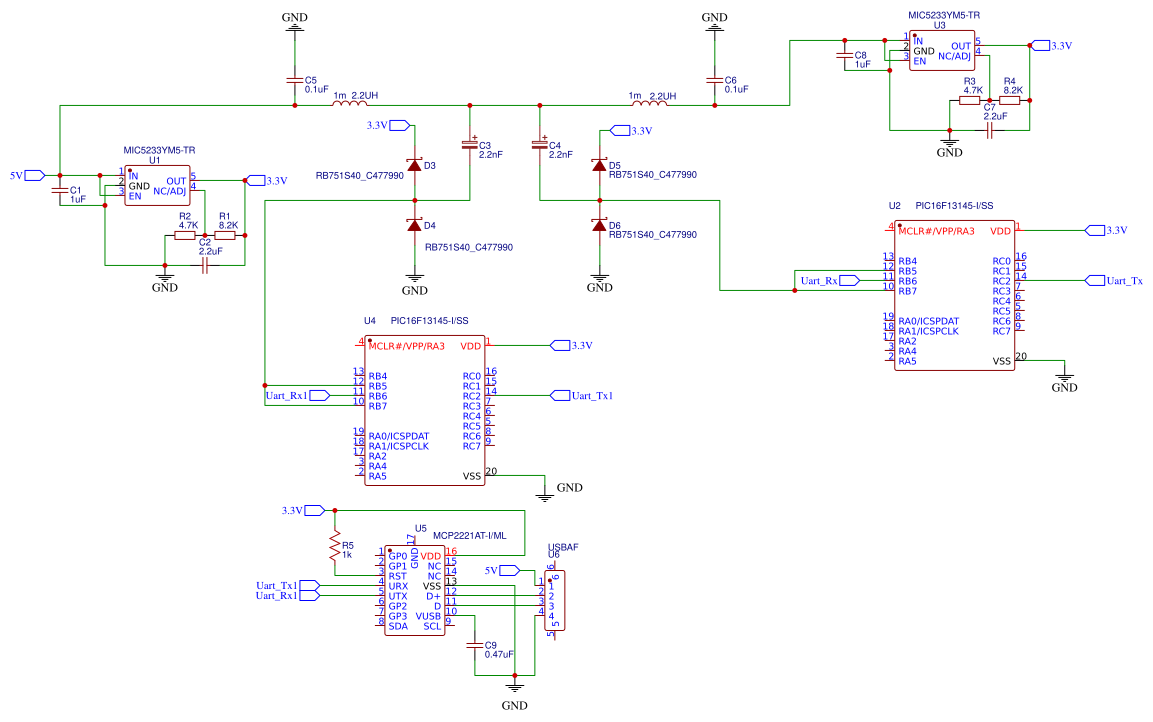Viewport: 1153px width, 722px height.
Task: Select U6 USBAF connector body
Action: [x=554, y=601]
